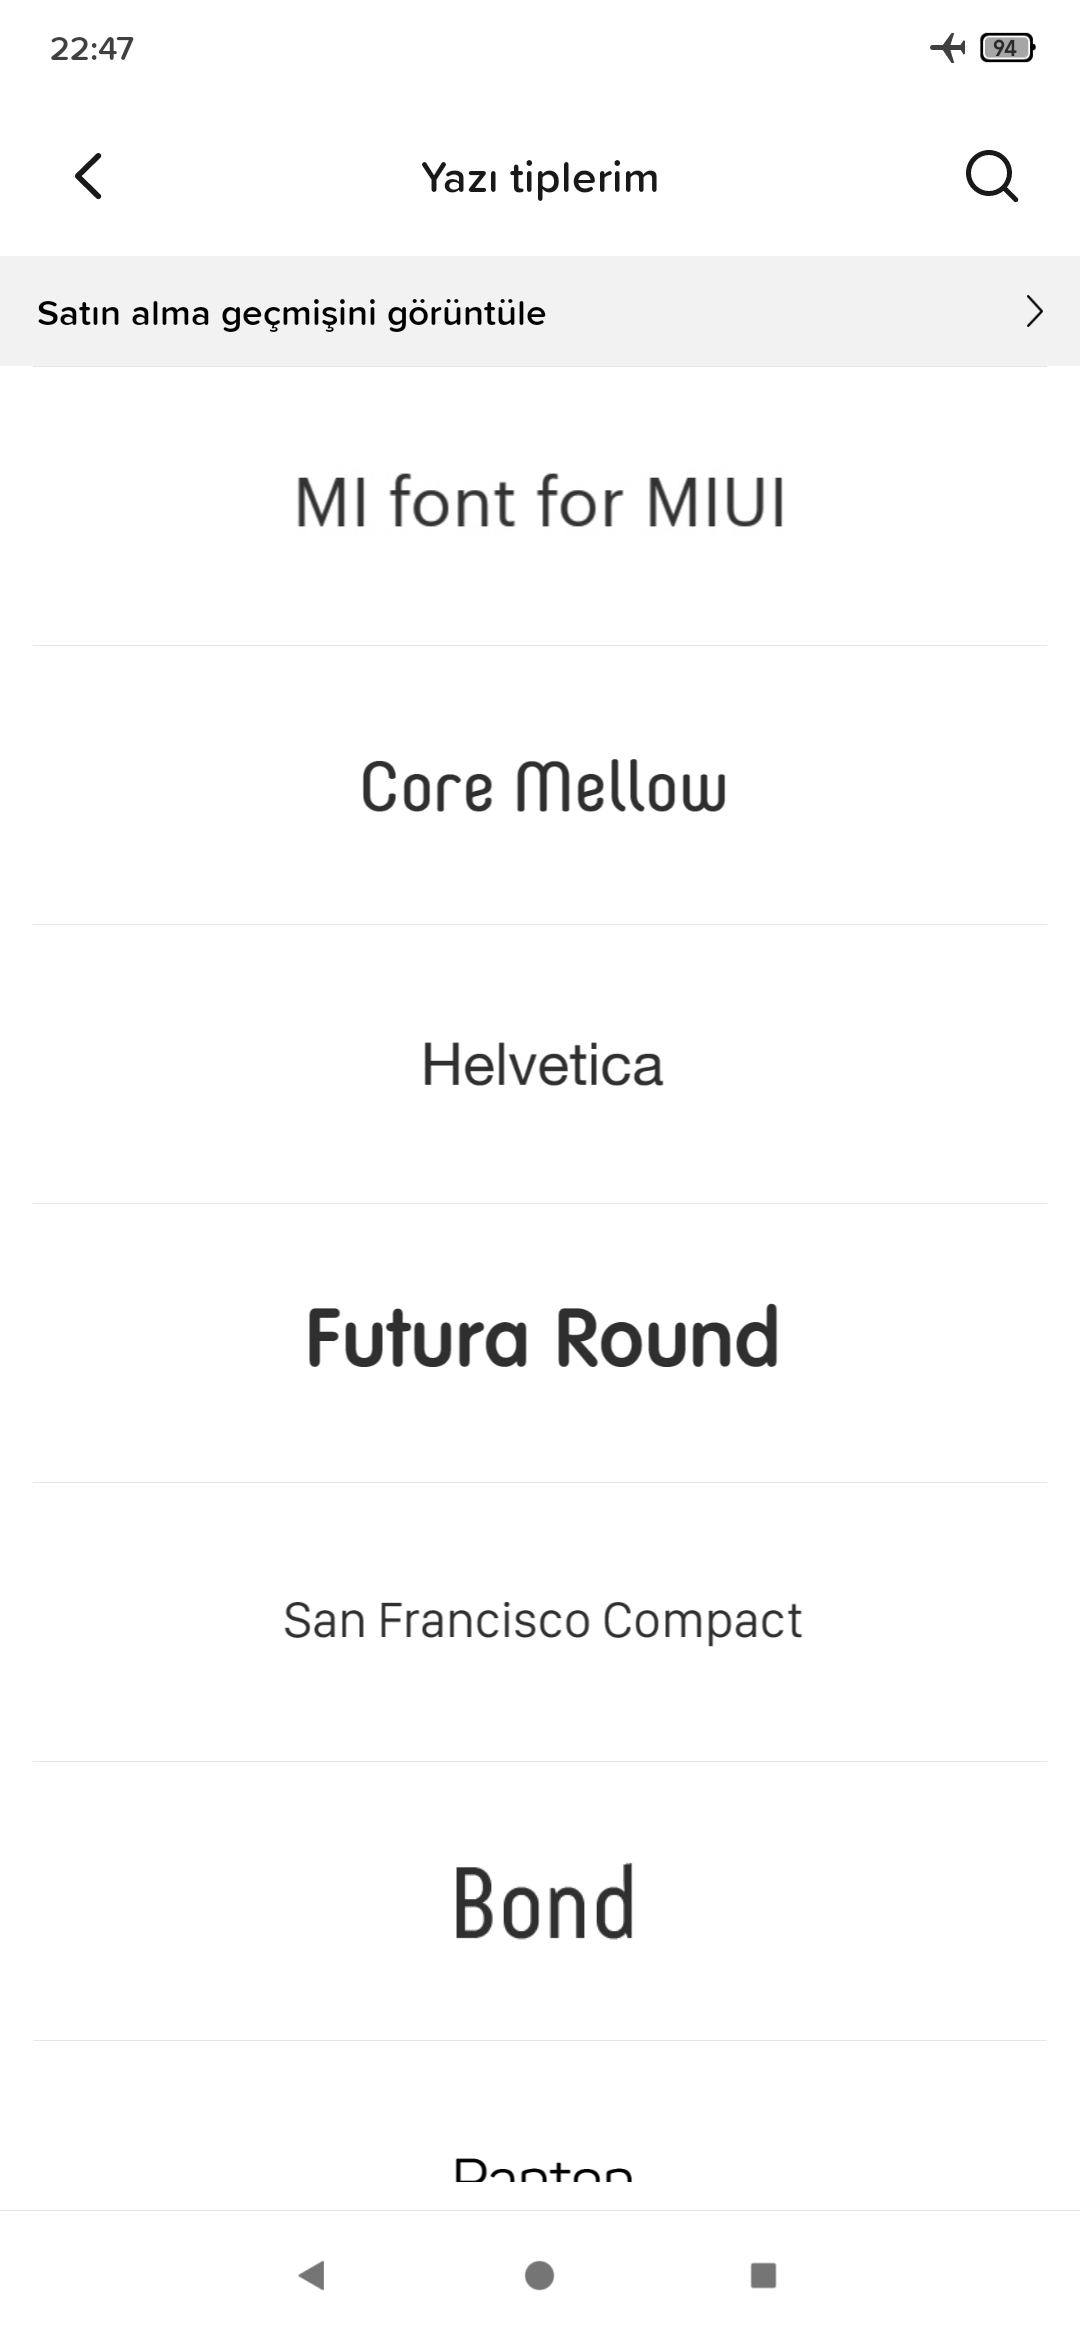Tap the Android recents square button
Image resolution: width=1080 pixels, height=2340 pixels.
(x=764, y=2275)
